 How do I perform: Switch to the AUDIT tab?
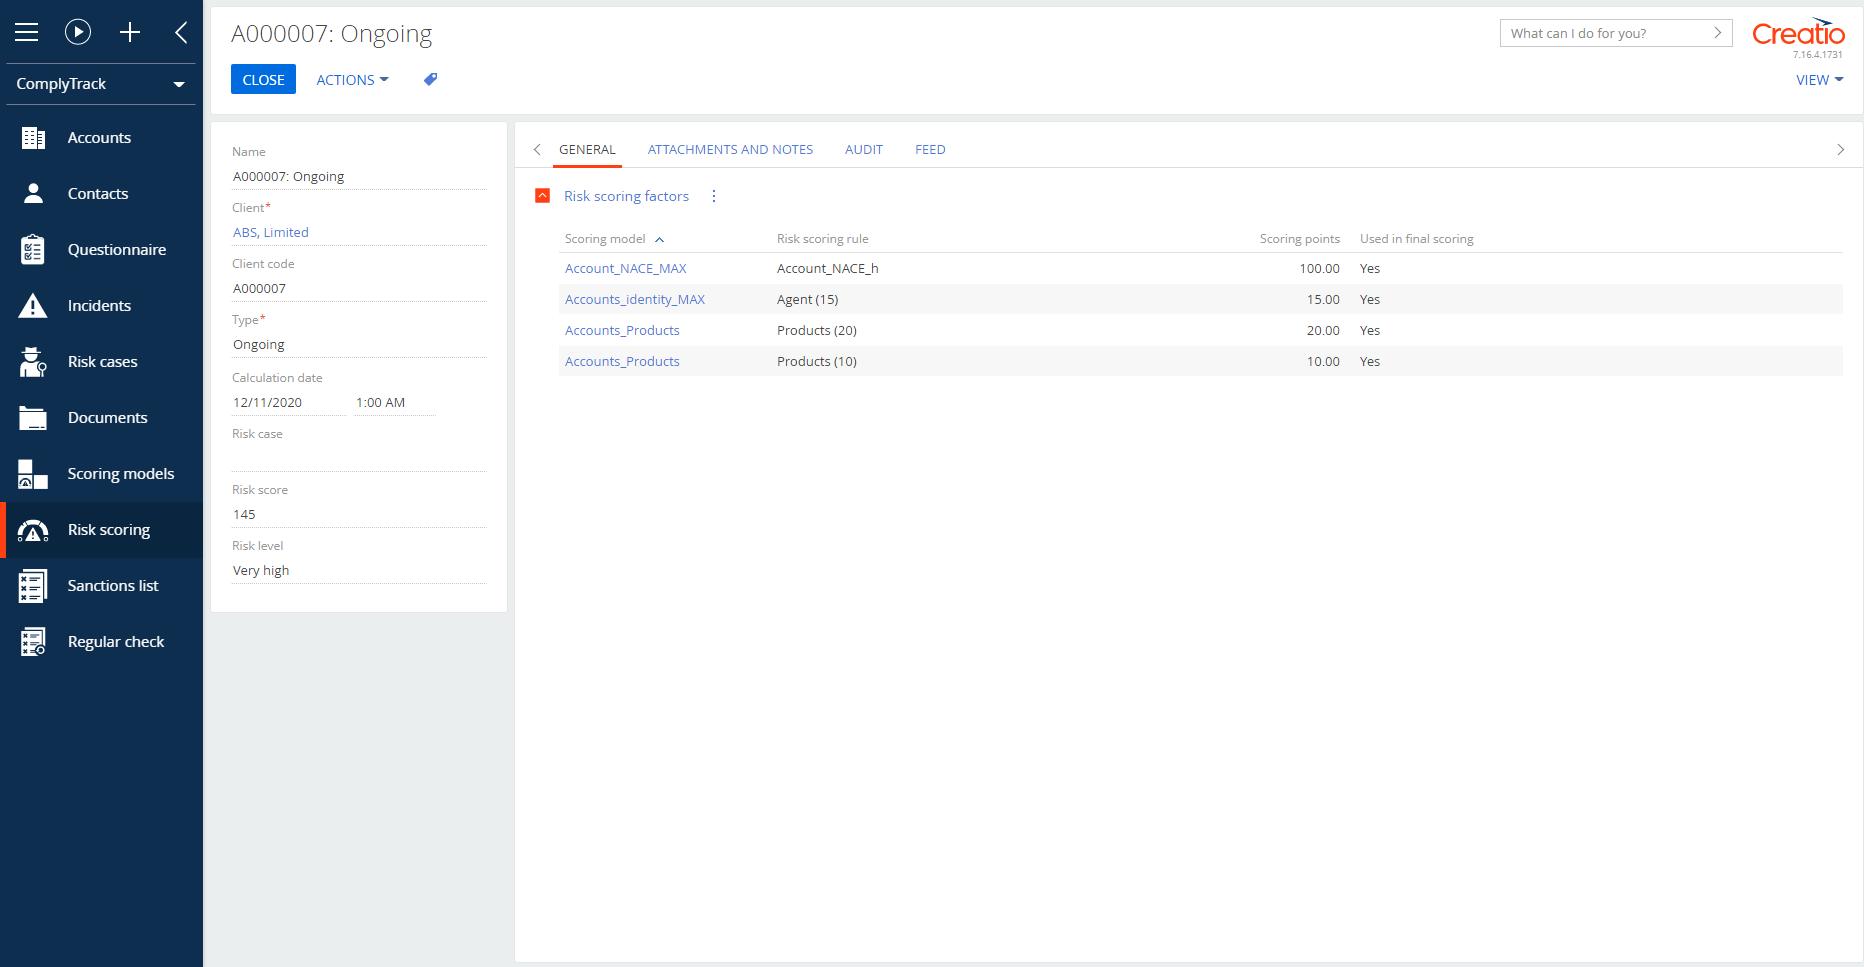point(863,149)
